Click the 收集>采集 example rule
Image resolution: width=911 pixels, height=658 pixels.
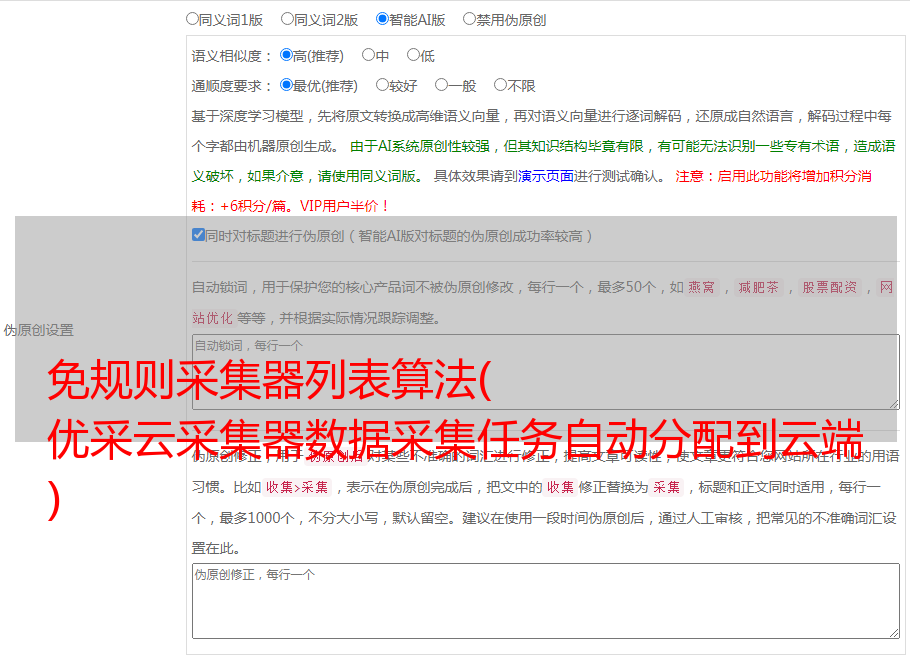point(297,487)
